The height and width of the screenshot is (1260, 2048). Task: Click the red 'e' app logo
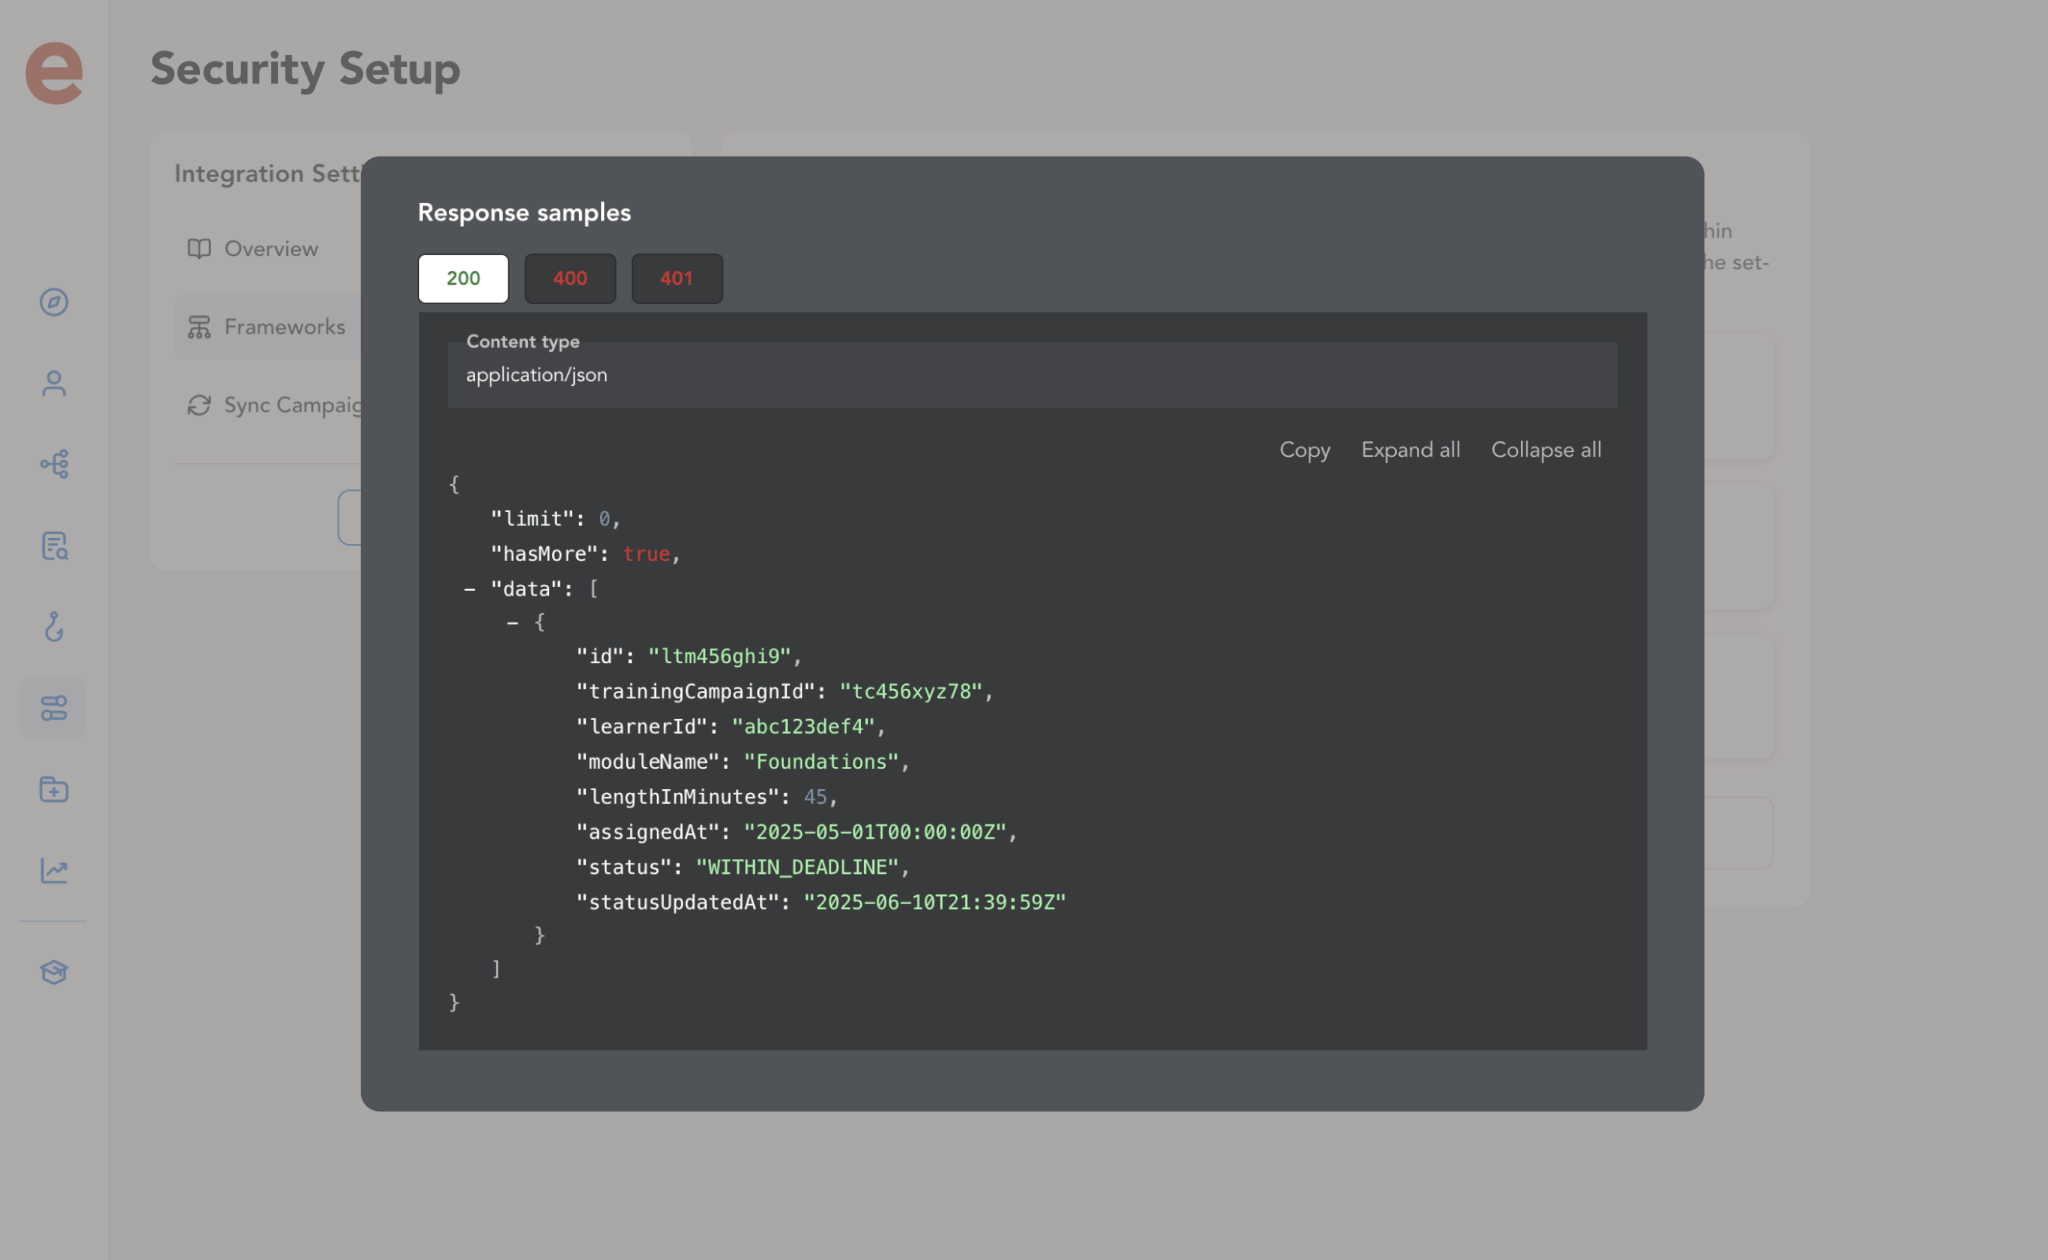pyautogui.click(x=54, y=73)
